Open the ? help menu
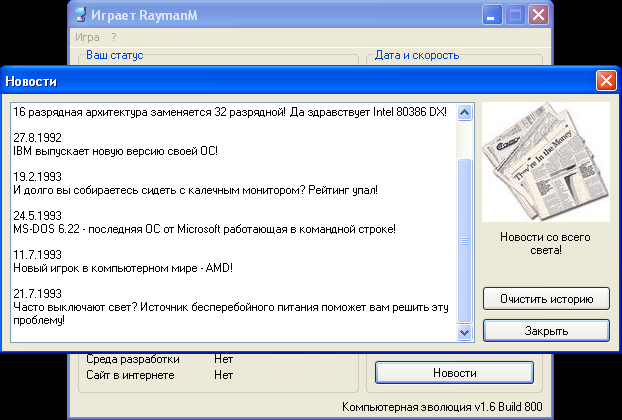Viewport: 622px width, 420px height. coord(114,37)
